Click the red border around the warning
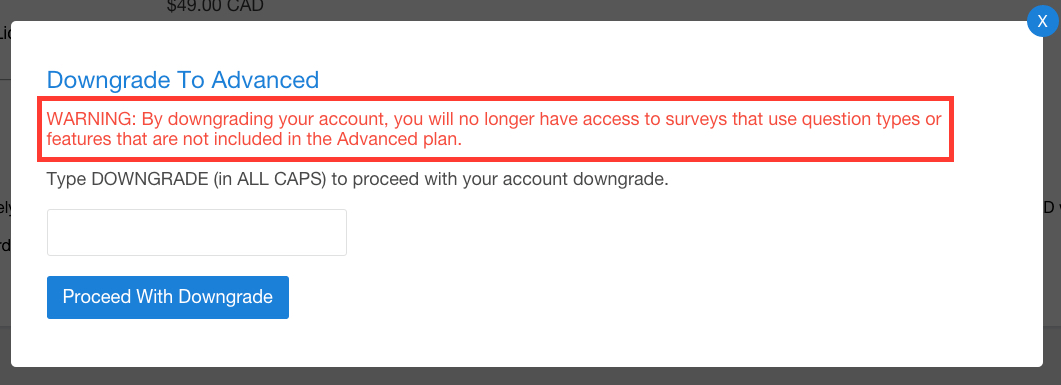Image resolution: width=1061 pixels, height=385 pixels. [x=495, y=99]
